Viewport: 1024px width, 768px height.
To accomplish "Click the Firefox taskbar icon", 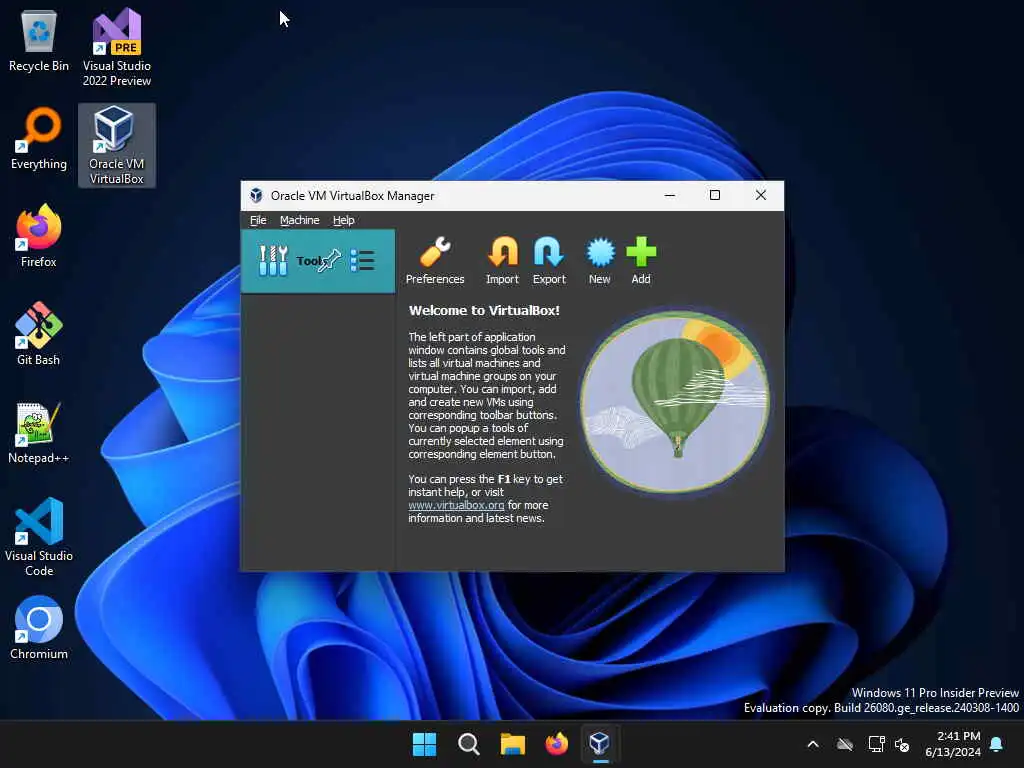I will coord(556,744).
